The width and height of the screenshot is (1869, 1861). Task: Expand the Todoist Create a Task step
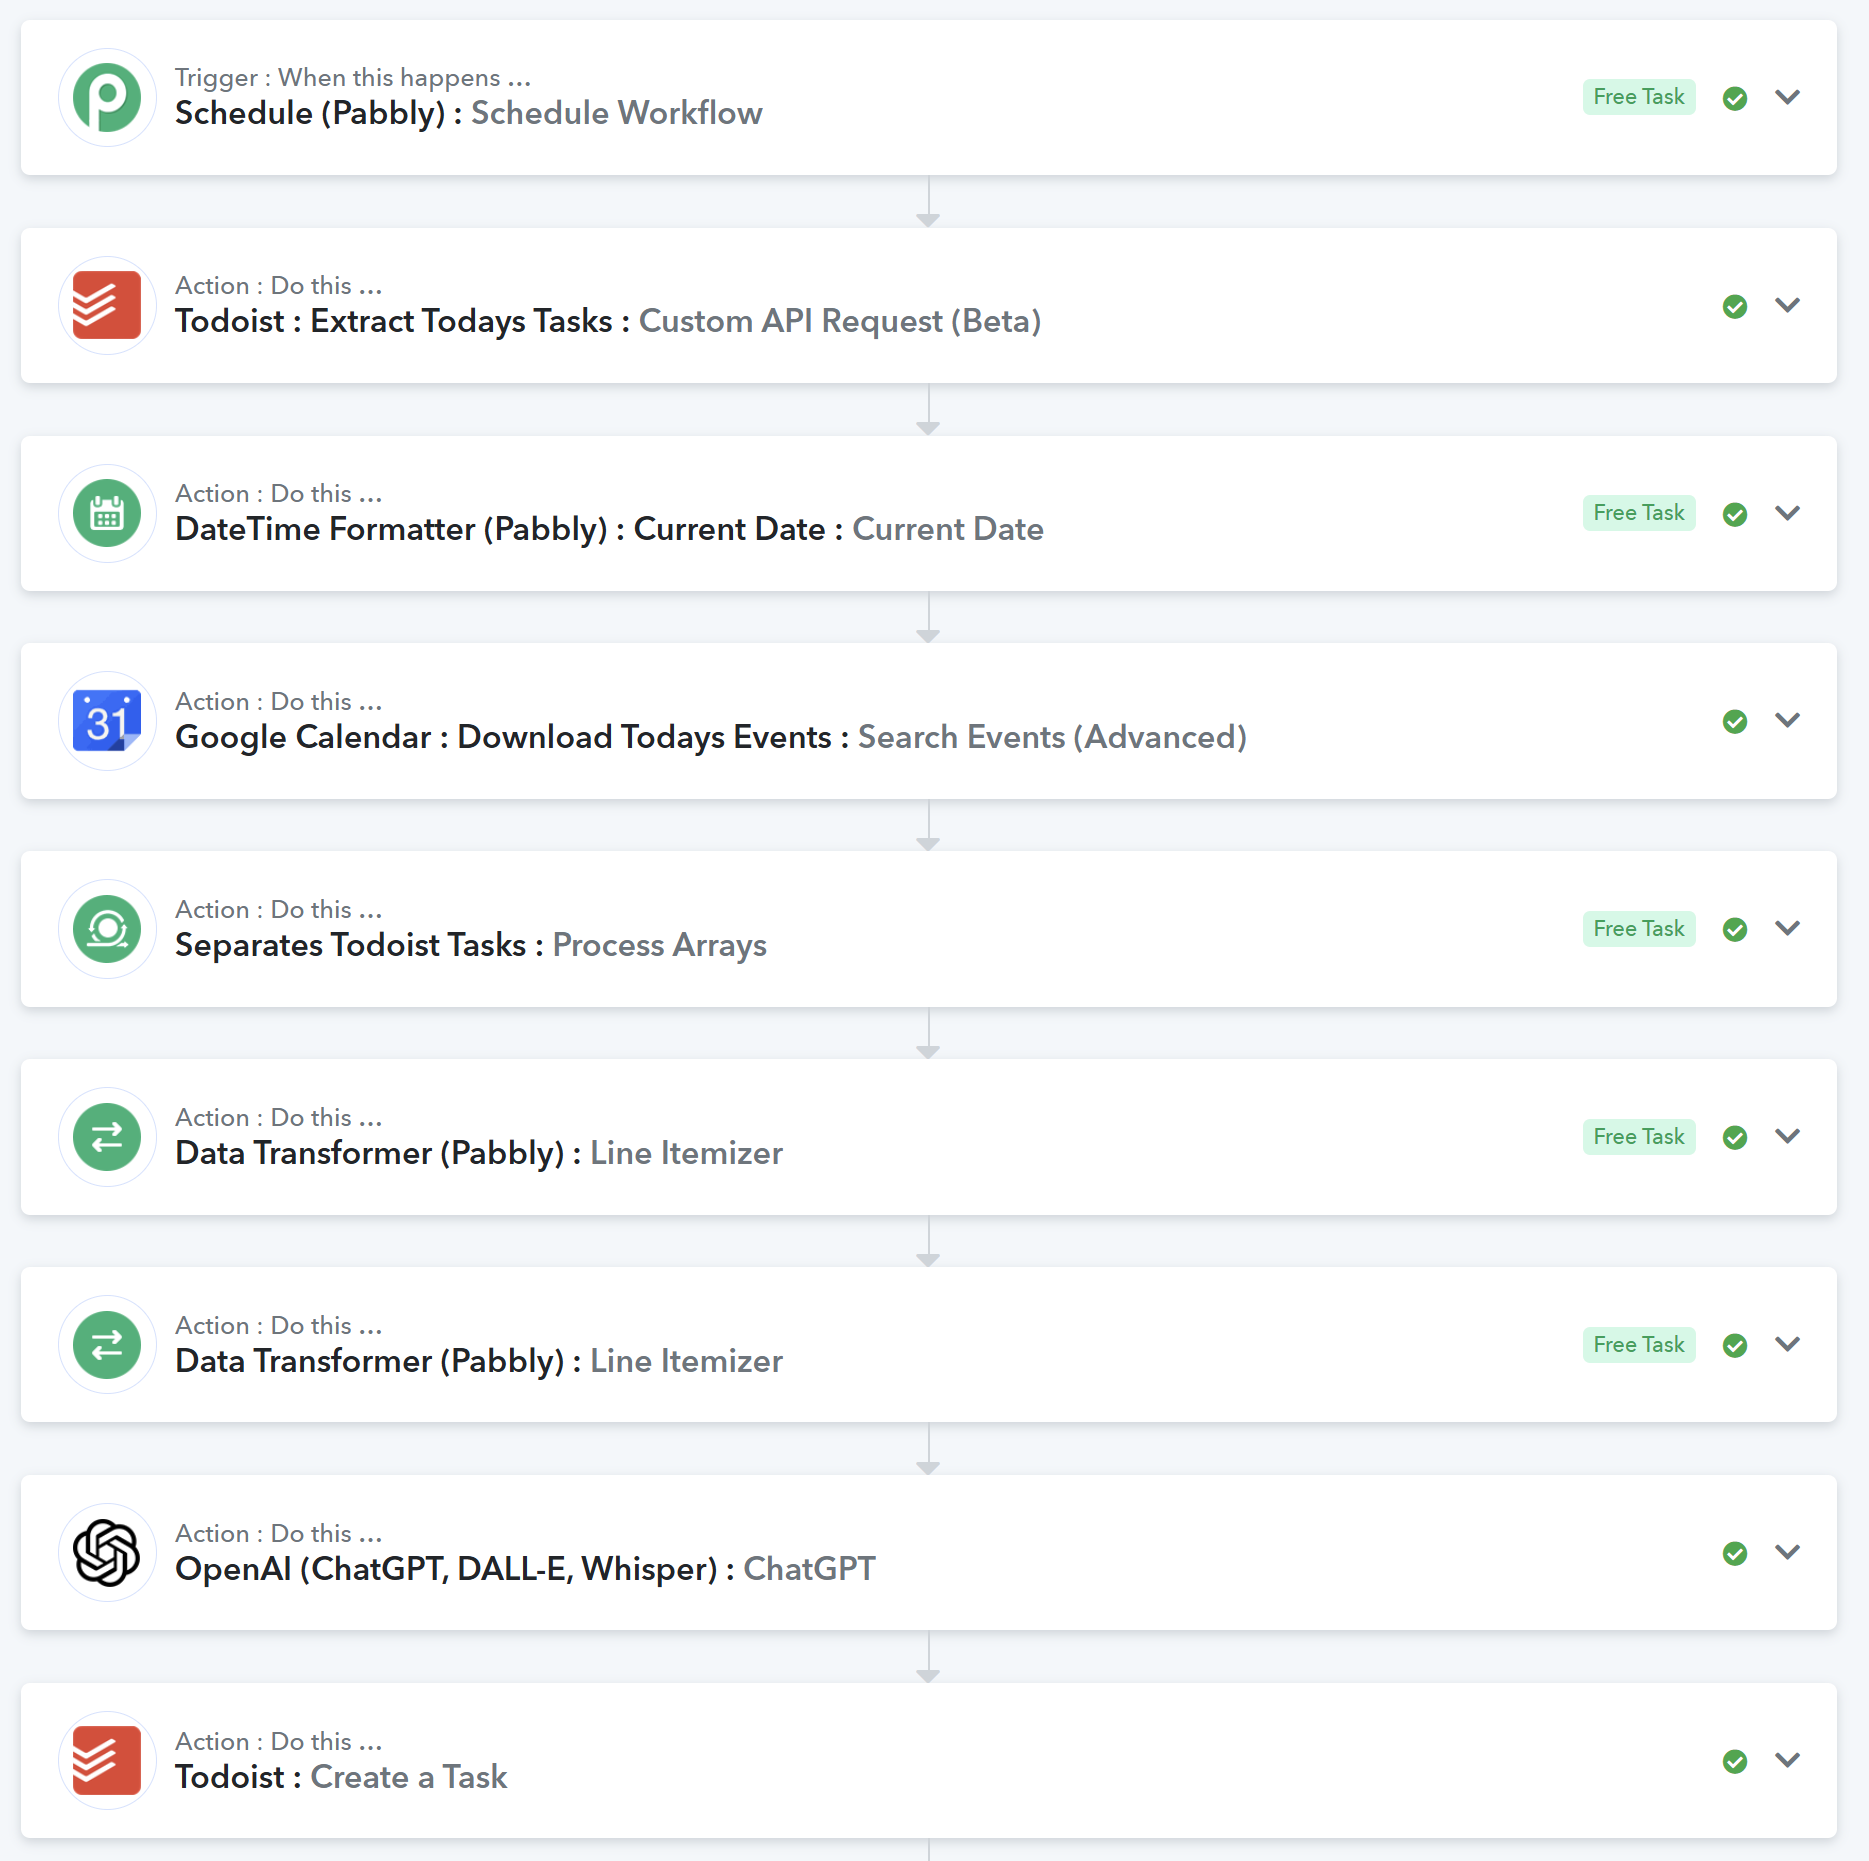coord(1787,1760)
